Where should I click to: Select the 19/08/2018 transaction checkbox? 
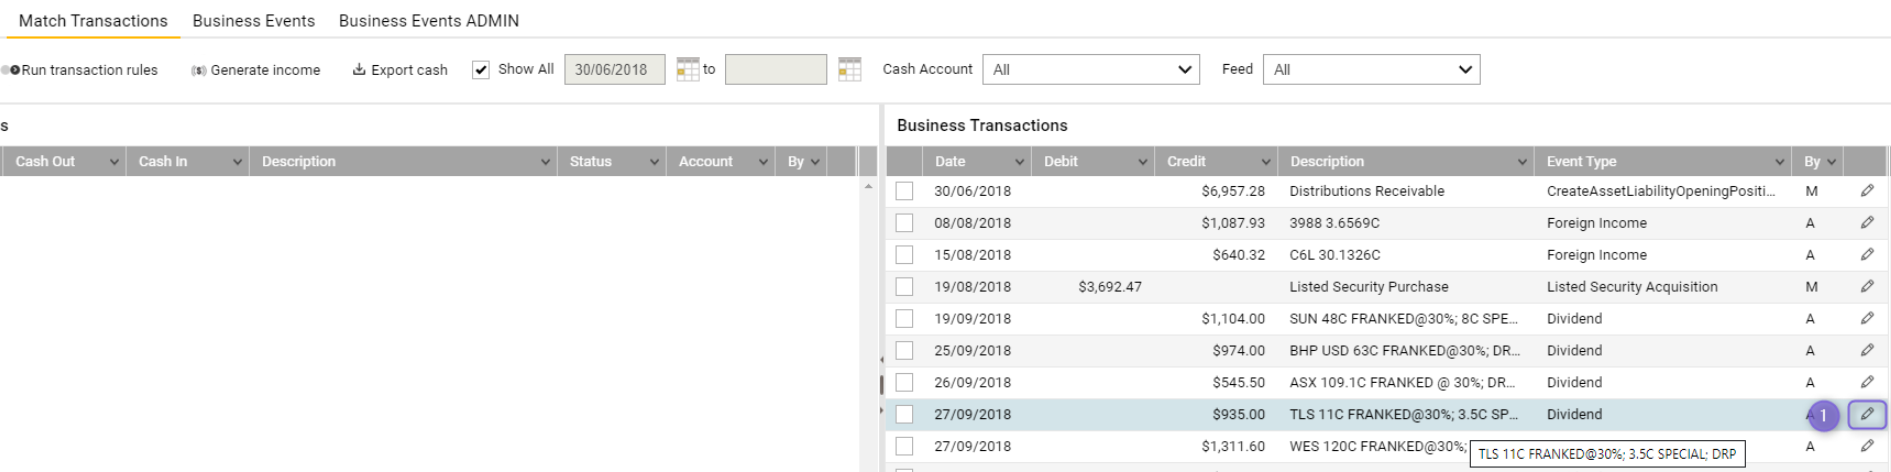tap(904, 287)
